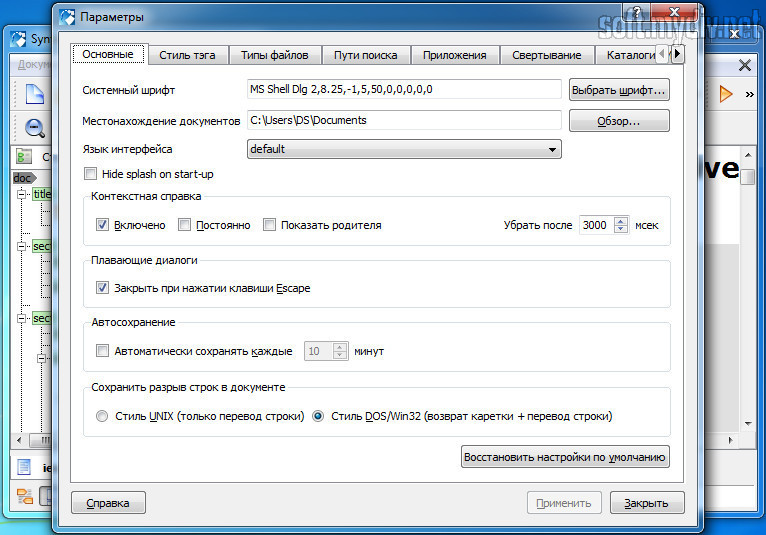This screenshot has width=766, height=535.
Task: Click the document icon in bottom tab
Action: (25, 466)
